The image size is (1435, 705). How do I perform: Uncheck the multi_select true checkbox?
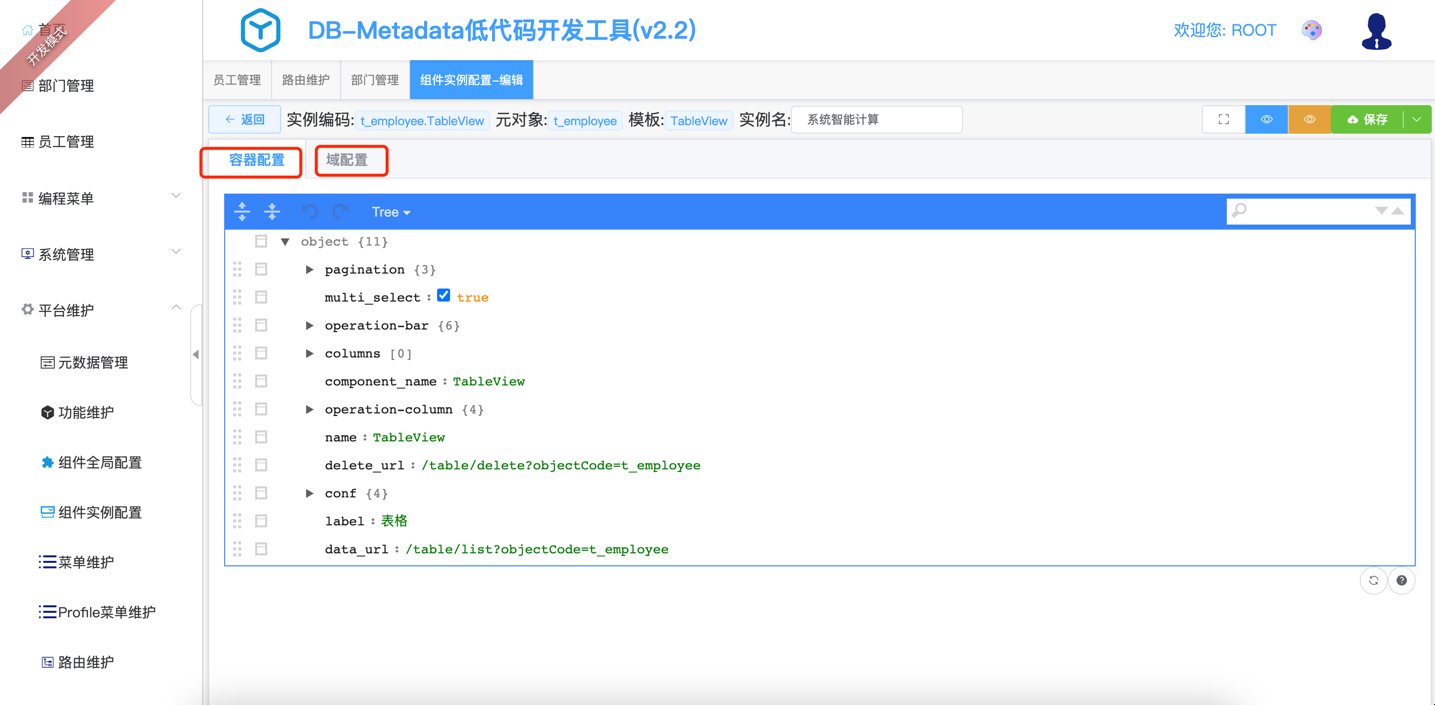[x=444, y=296]
